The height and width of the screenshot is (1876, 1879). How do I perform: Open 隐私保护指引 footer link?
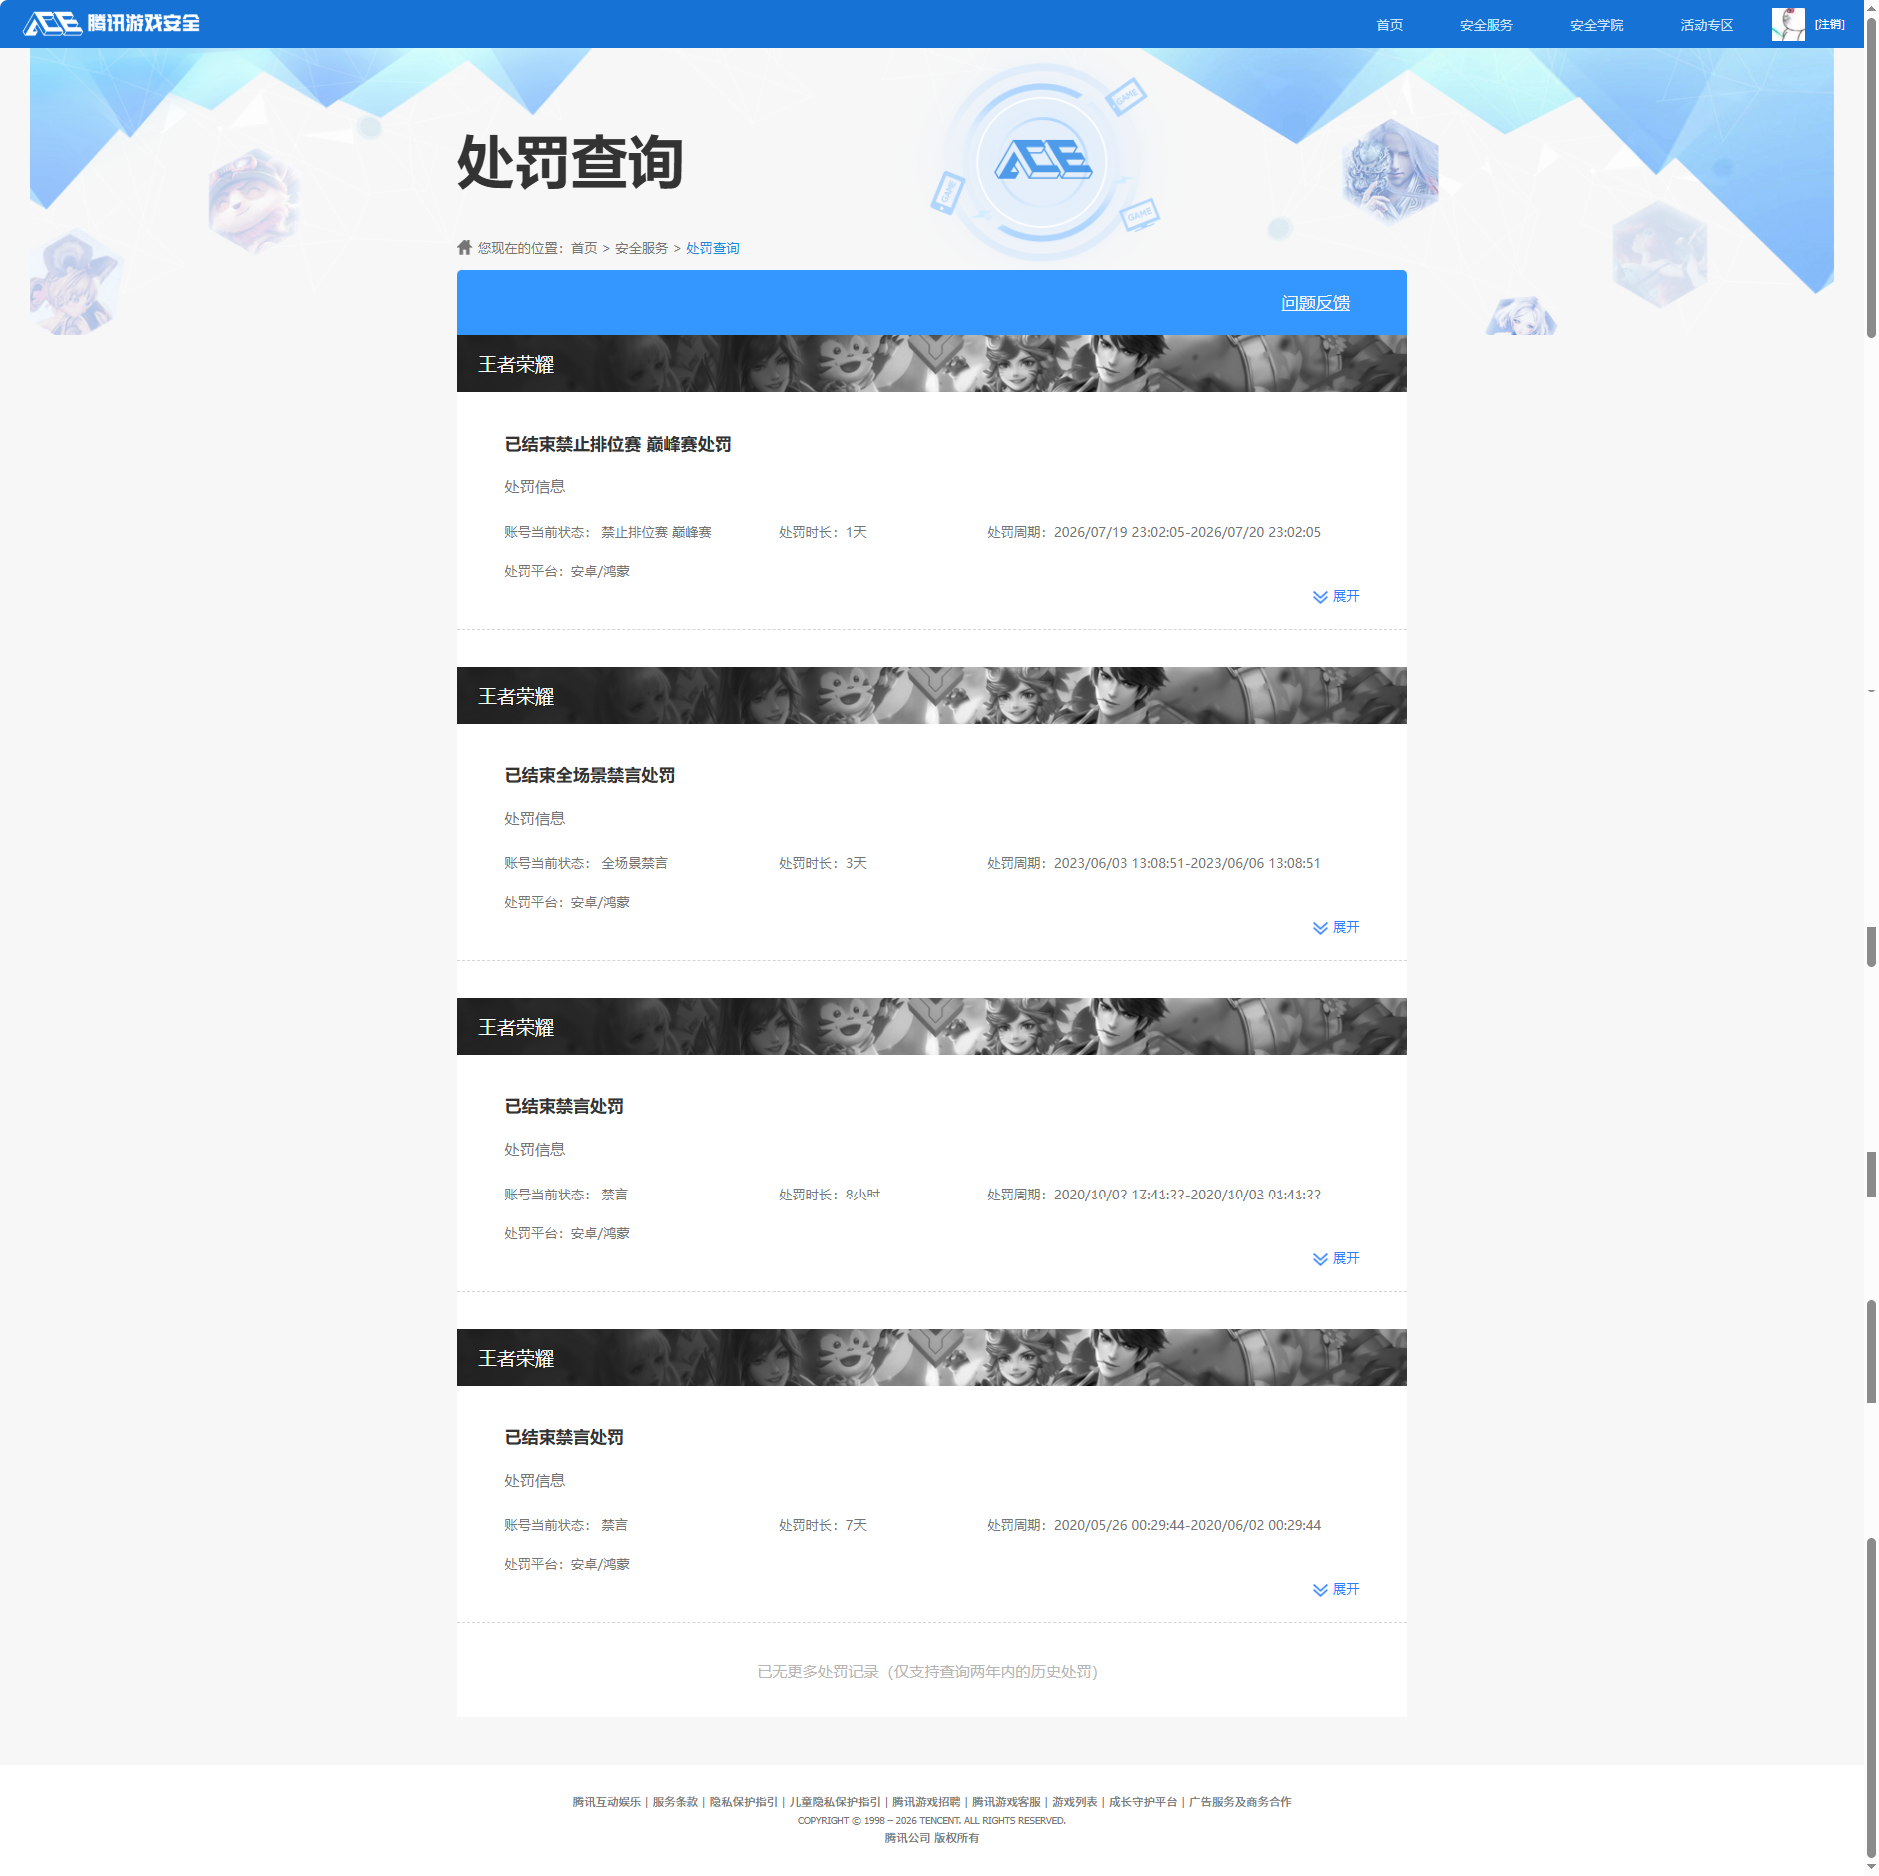click(x=744, y=1802)
